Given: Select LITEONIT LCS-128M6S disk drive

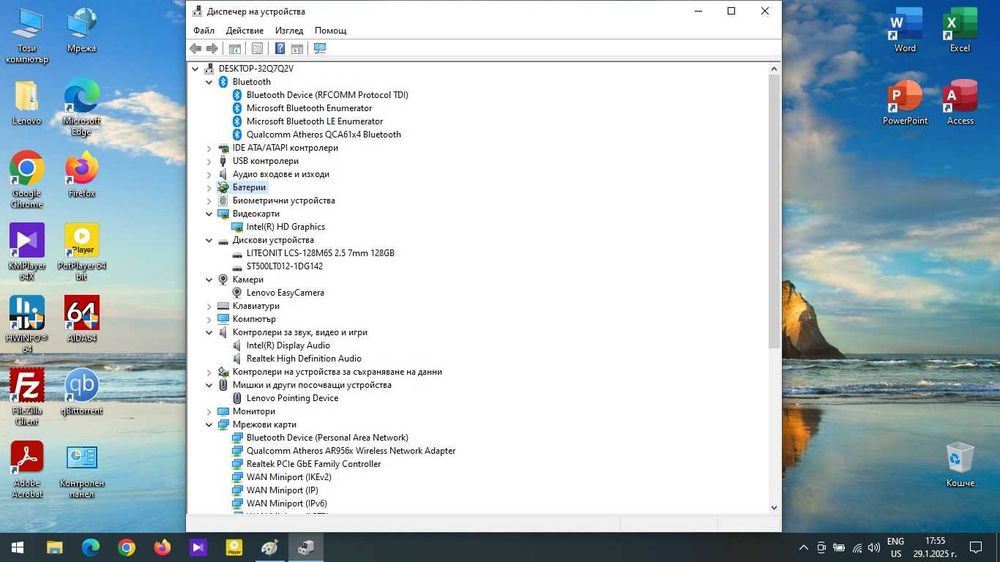Looking at the screenshot, I should 320,253.
